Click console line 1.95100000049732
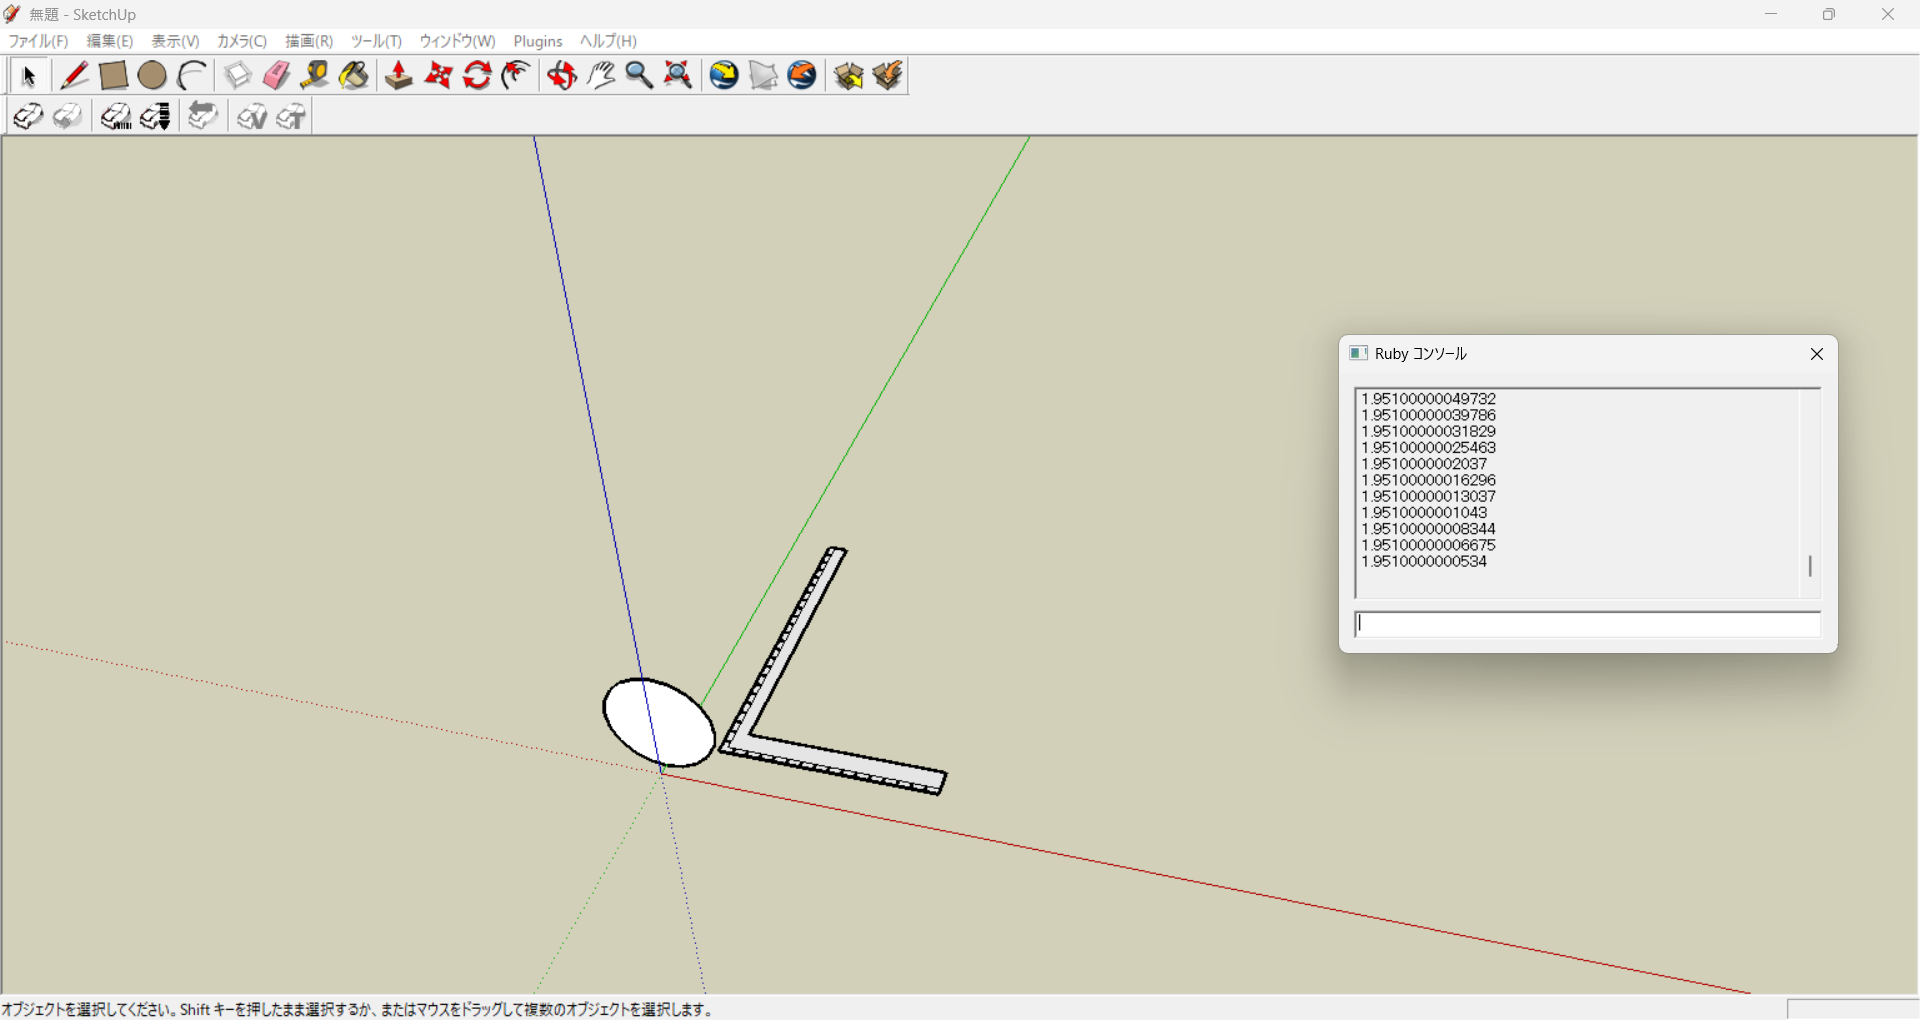 pyautogui.click(x=1428, y=399)
